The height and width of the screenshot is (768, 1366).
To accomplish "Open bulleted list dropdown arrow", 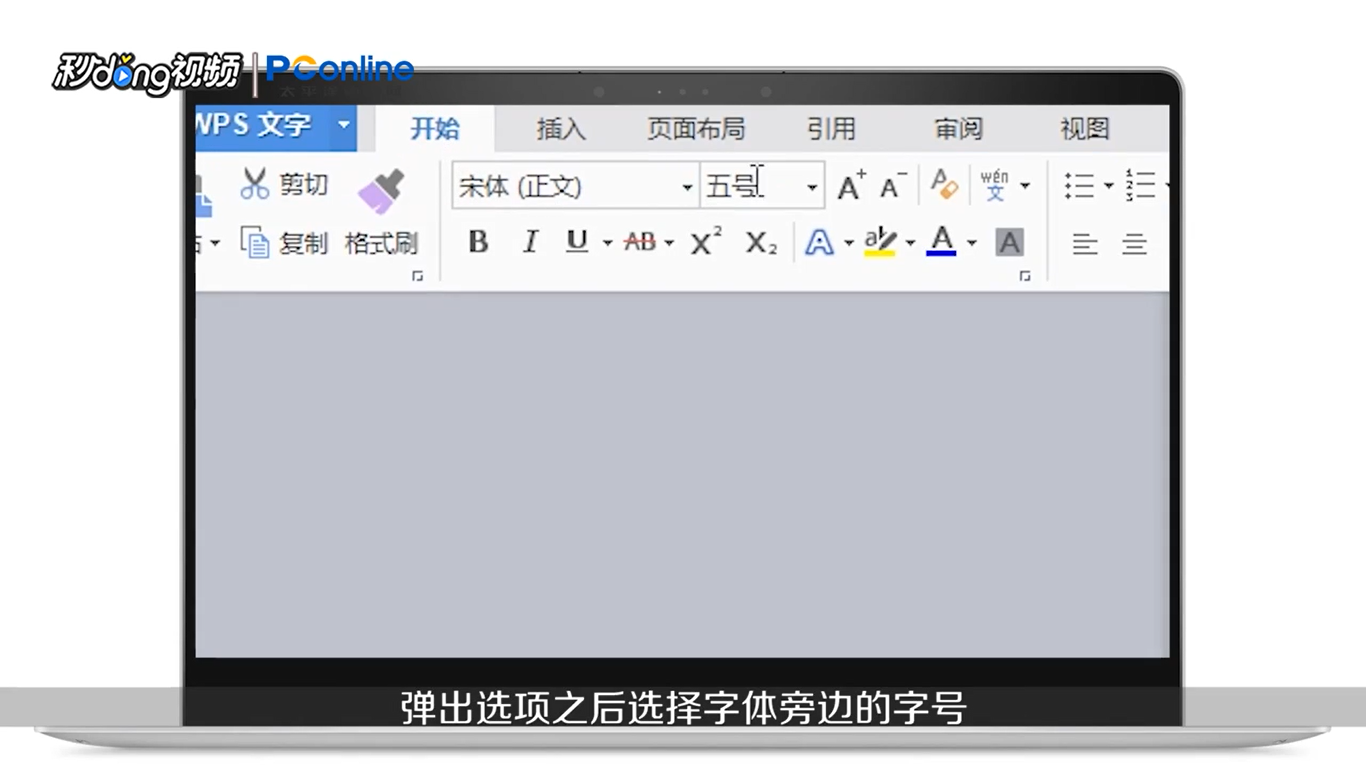I will 1108,186.
